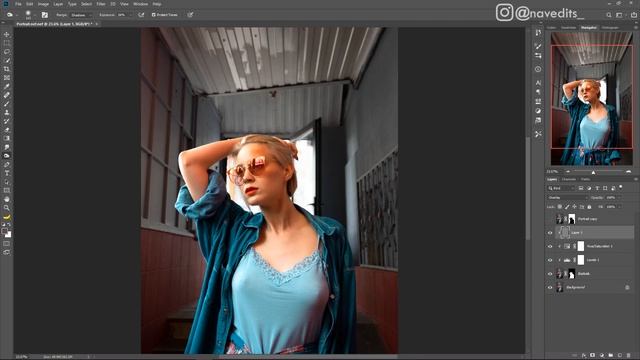The height and width of the screenshot is (360, 640).
Task: Open the History panel icon in side strip
Action: pyautogui.click(x=538, y=33)
